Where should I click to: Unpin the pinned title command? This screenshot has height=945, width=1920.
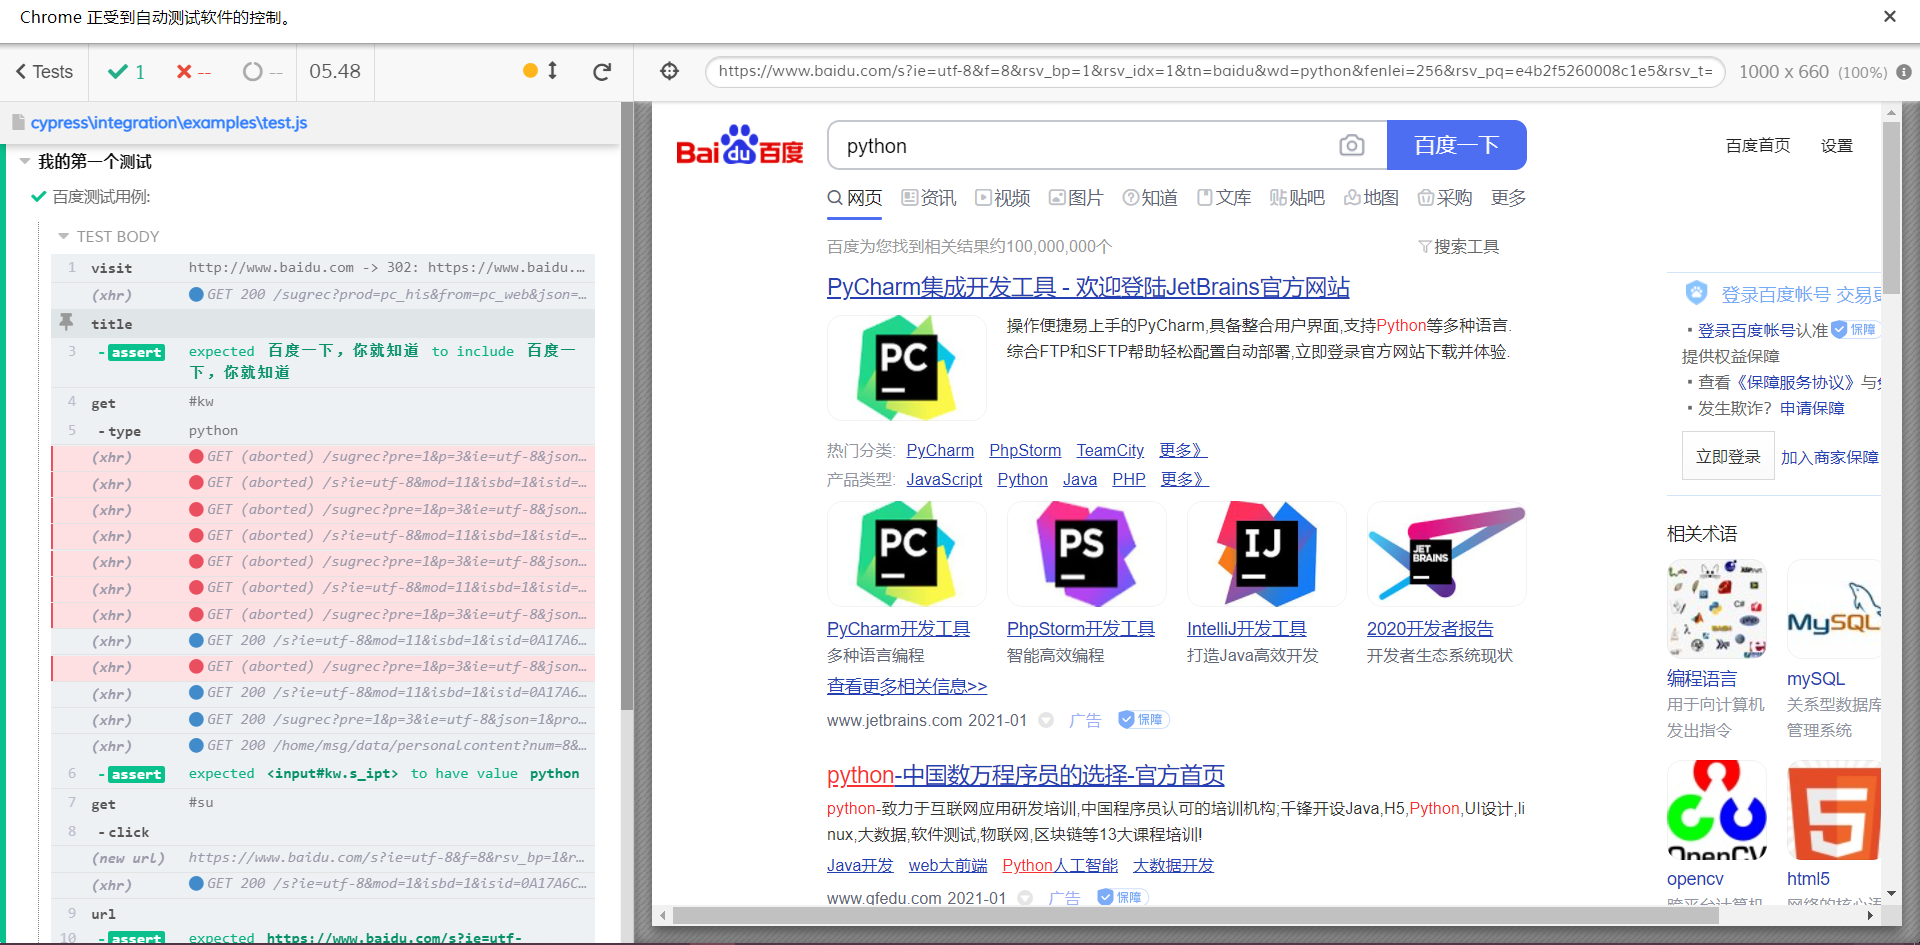66,322
